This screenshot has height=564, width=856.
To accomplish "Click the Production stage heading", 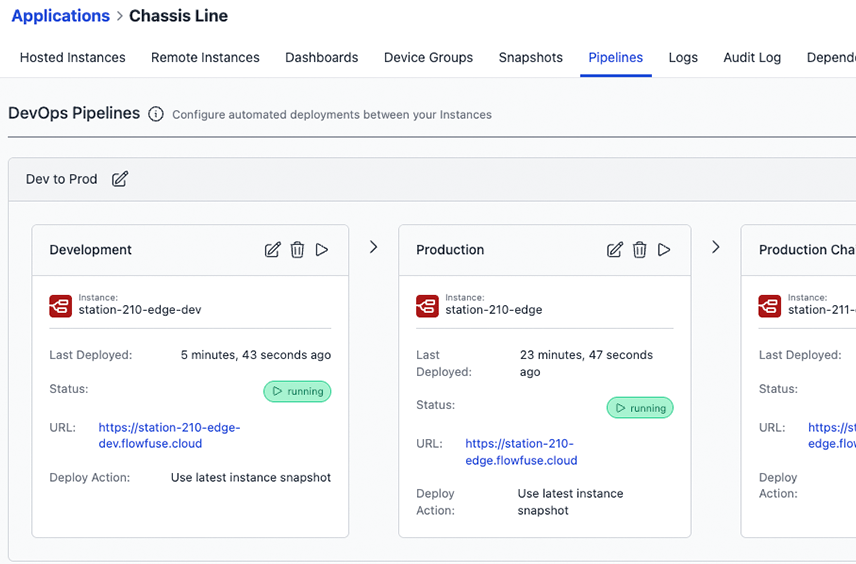I will click(x=450, y=250).
